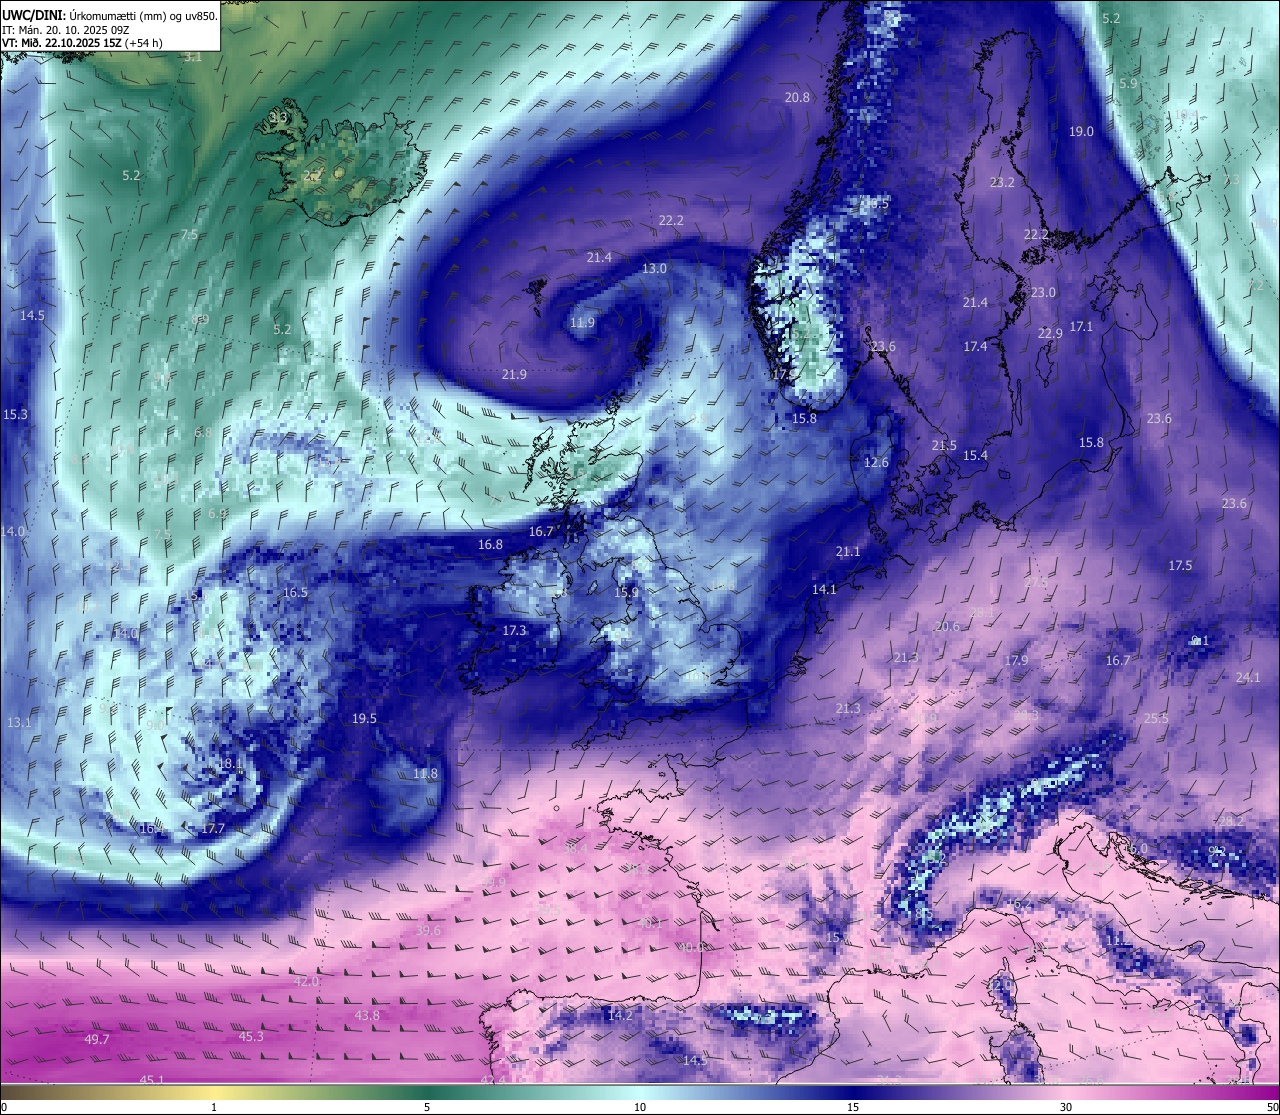
Task: Click the 15.4 value label
Action: click(x=975, y=455)
